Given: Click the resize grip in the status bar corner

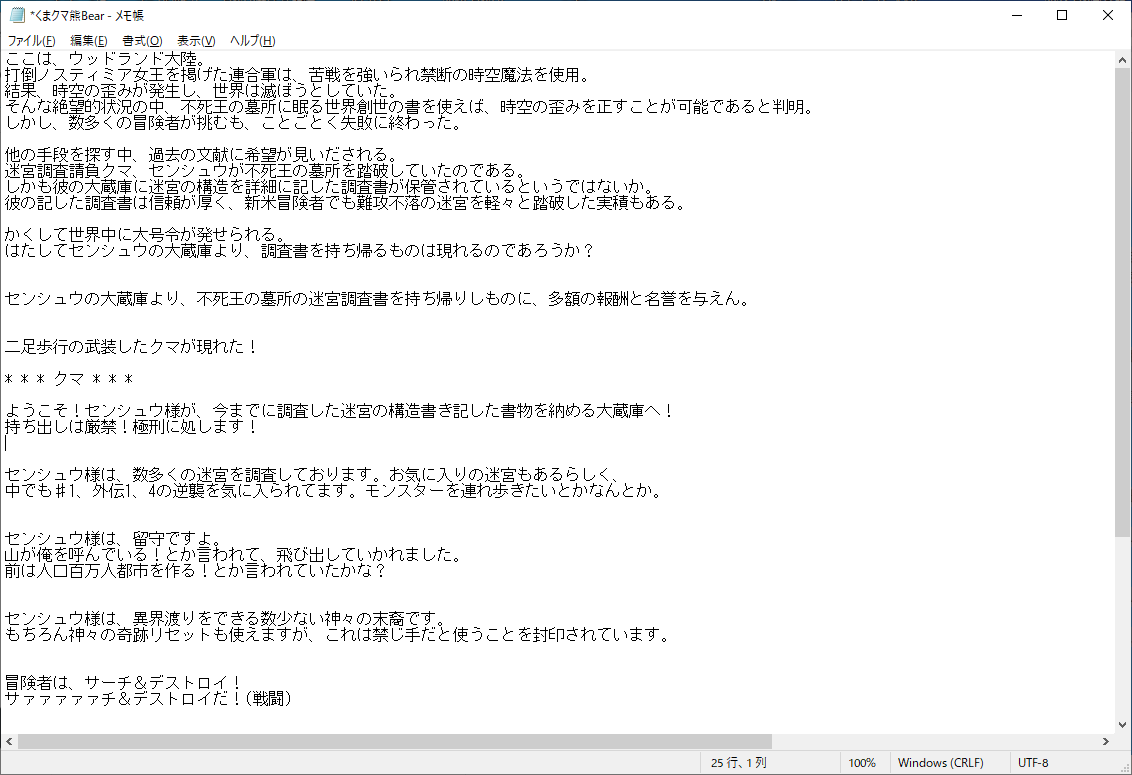Looking at the screenshot, I should pos(1124,767).
